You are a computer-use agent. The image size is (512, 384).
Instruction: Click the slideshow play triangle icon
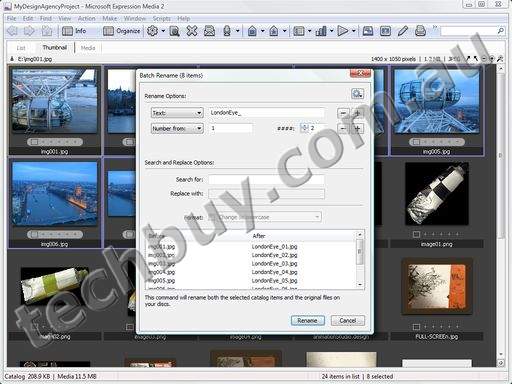(x=343, y=31)
